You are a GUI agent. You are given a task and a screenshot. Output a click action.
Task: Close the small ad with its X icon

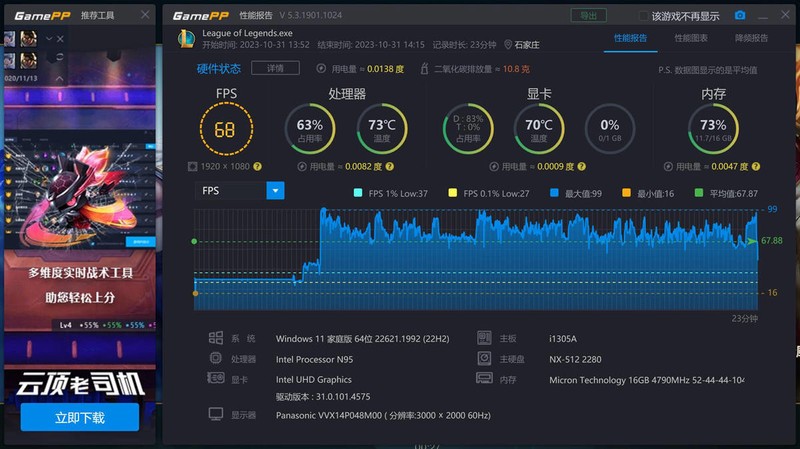pyautogui.click(x=60, y=39)
